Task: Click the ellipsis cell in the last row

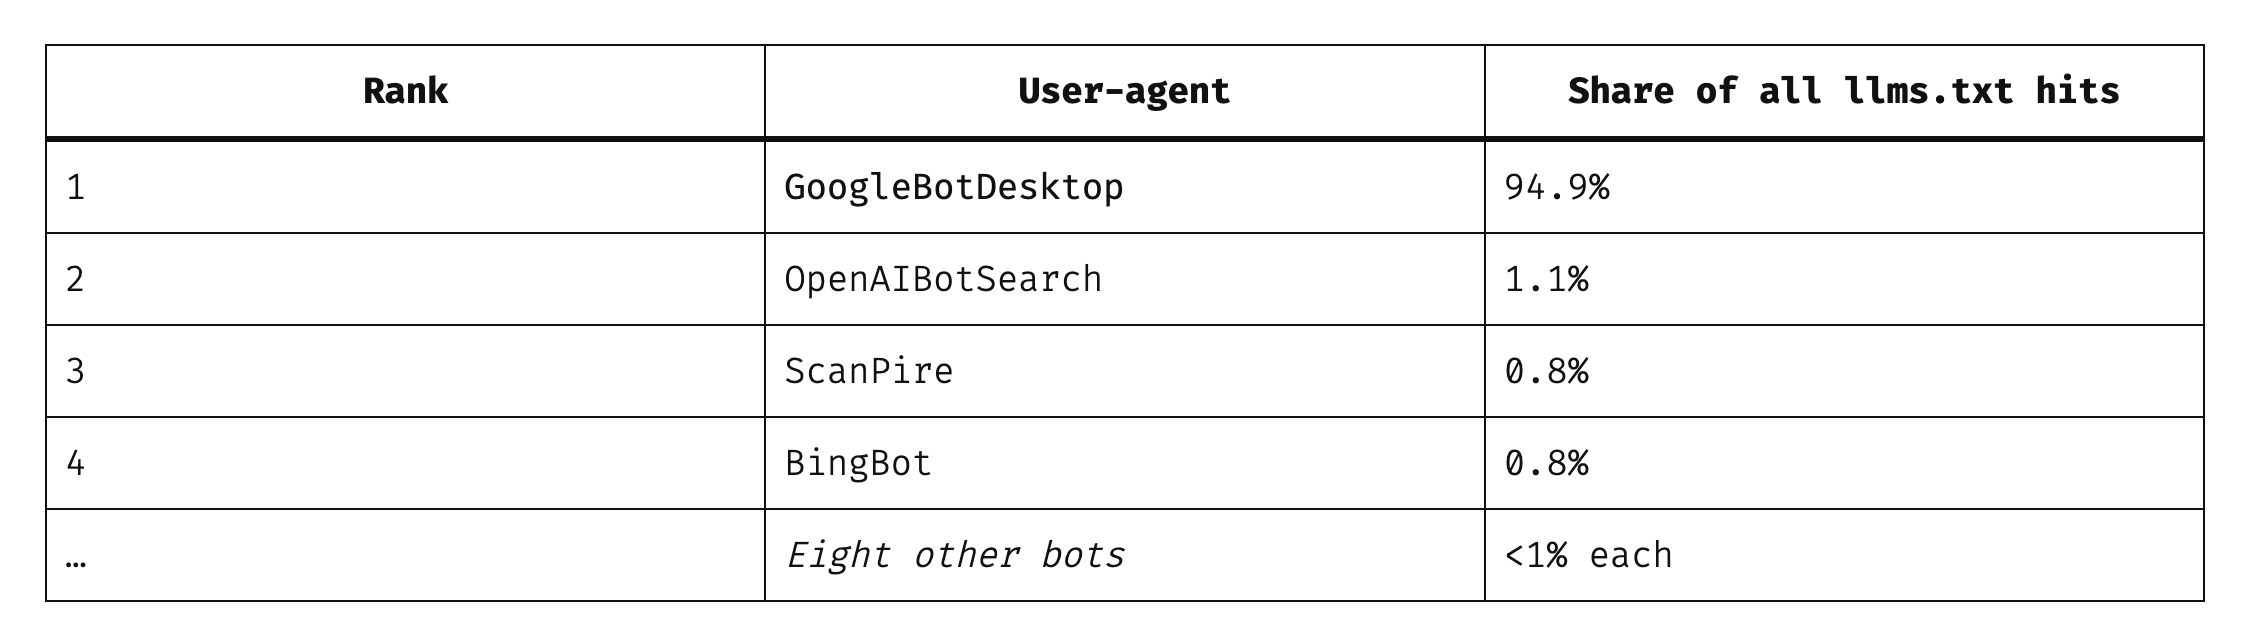Action: coord(76,558)
